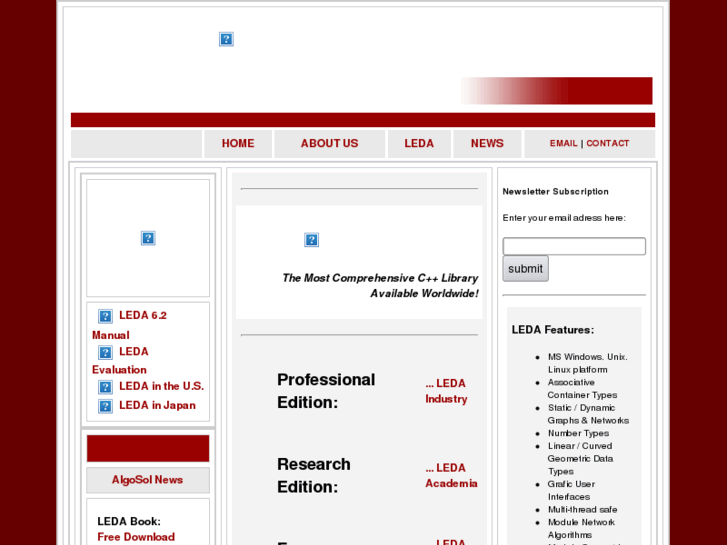
Task: Open the ... LEDA Industry link
Action: [446, 391]
